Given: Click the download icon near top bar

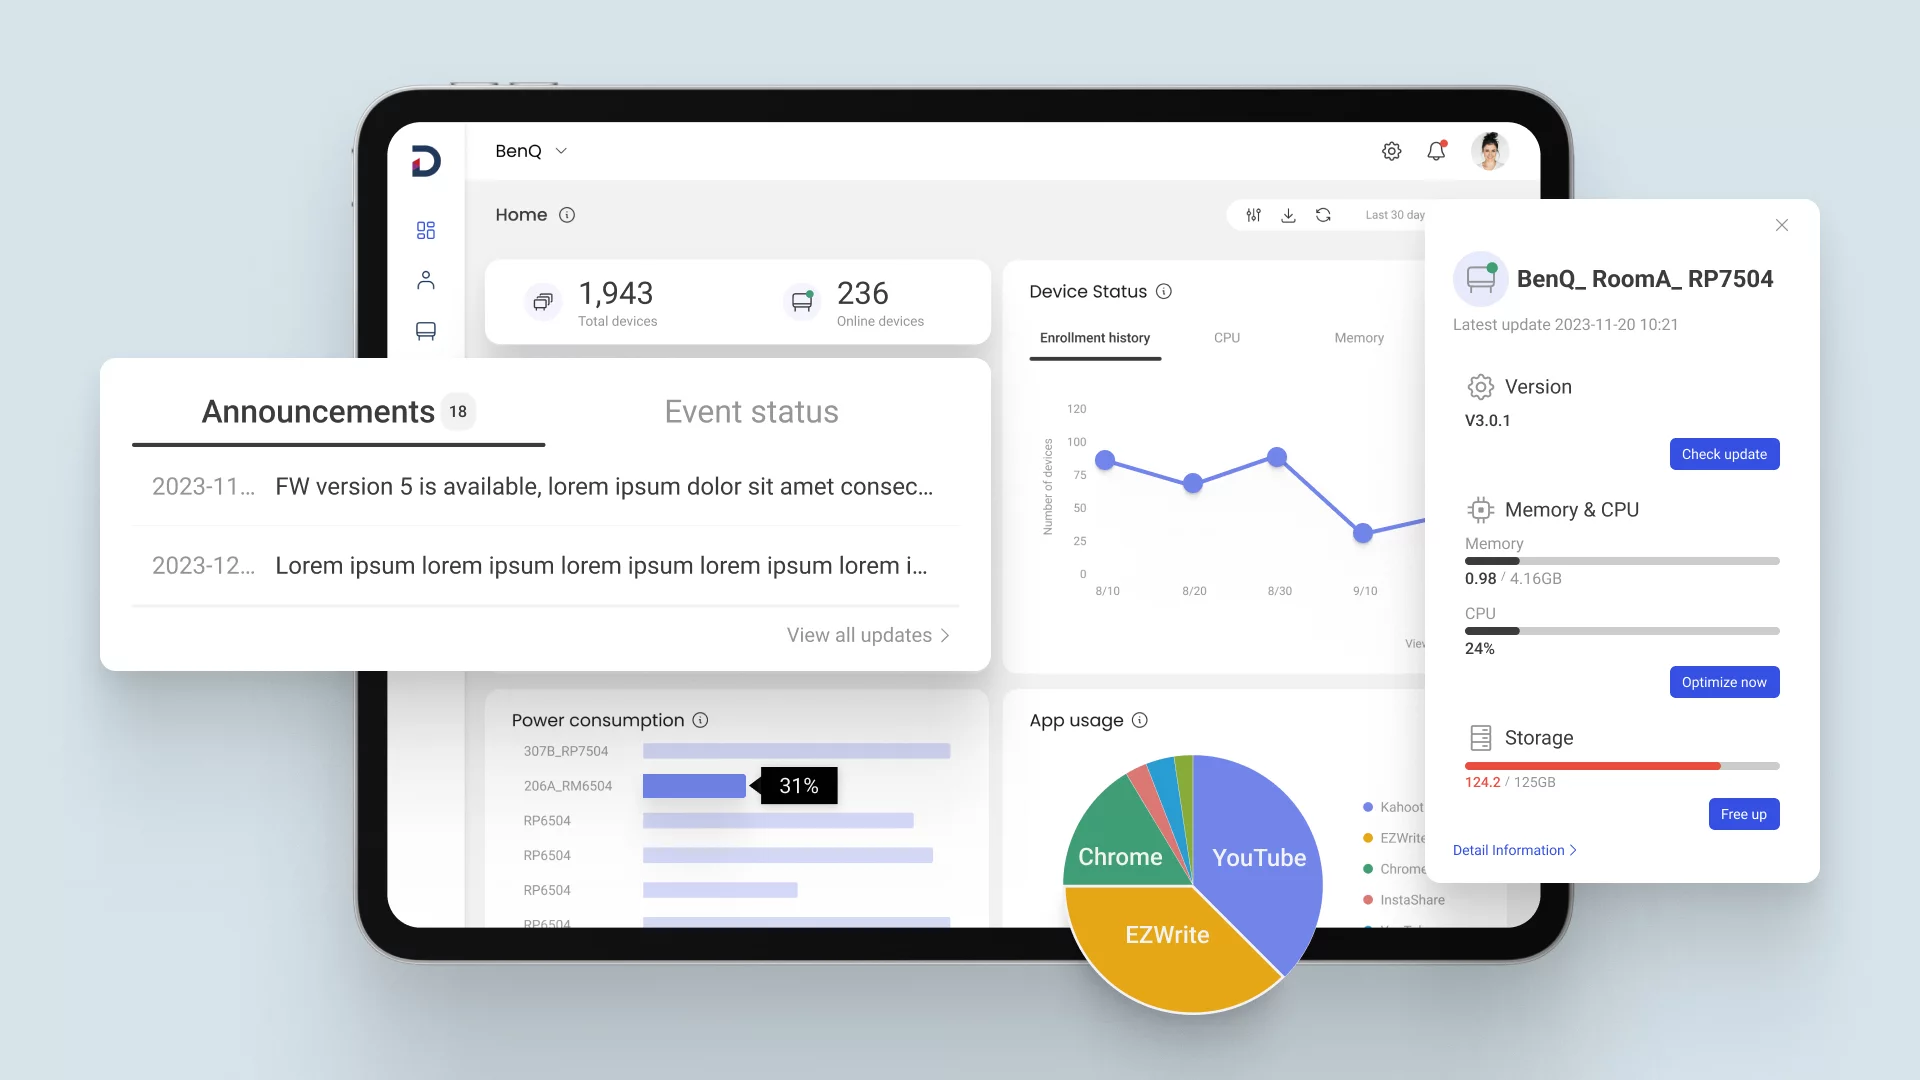Looking at the screenshot, I should pos(1288,214).
